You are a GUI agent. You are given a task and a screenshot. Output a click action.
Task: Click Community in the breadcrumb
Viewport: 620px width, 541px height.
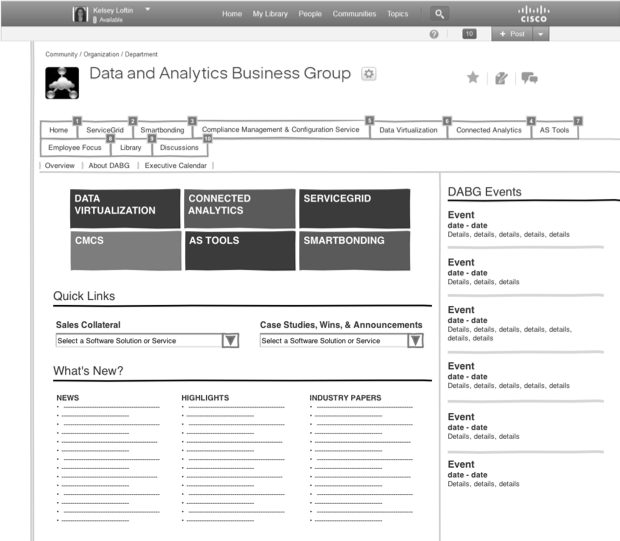61,54
